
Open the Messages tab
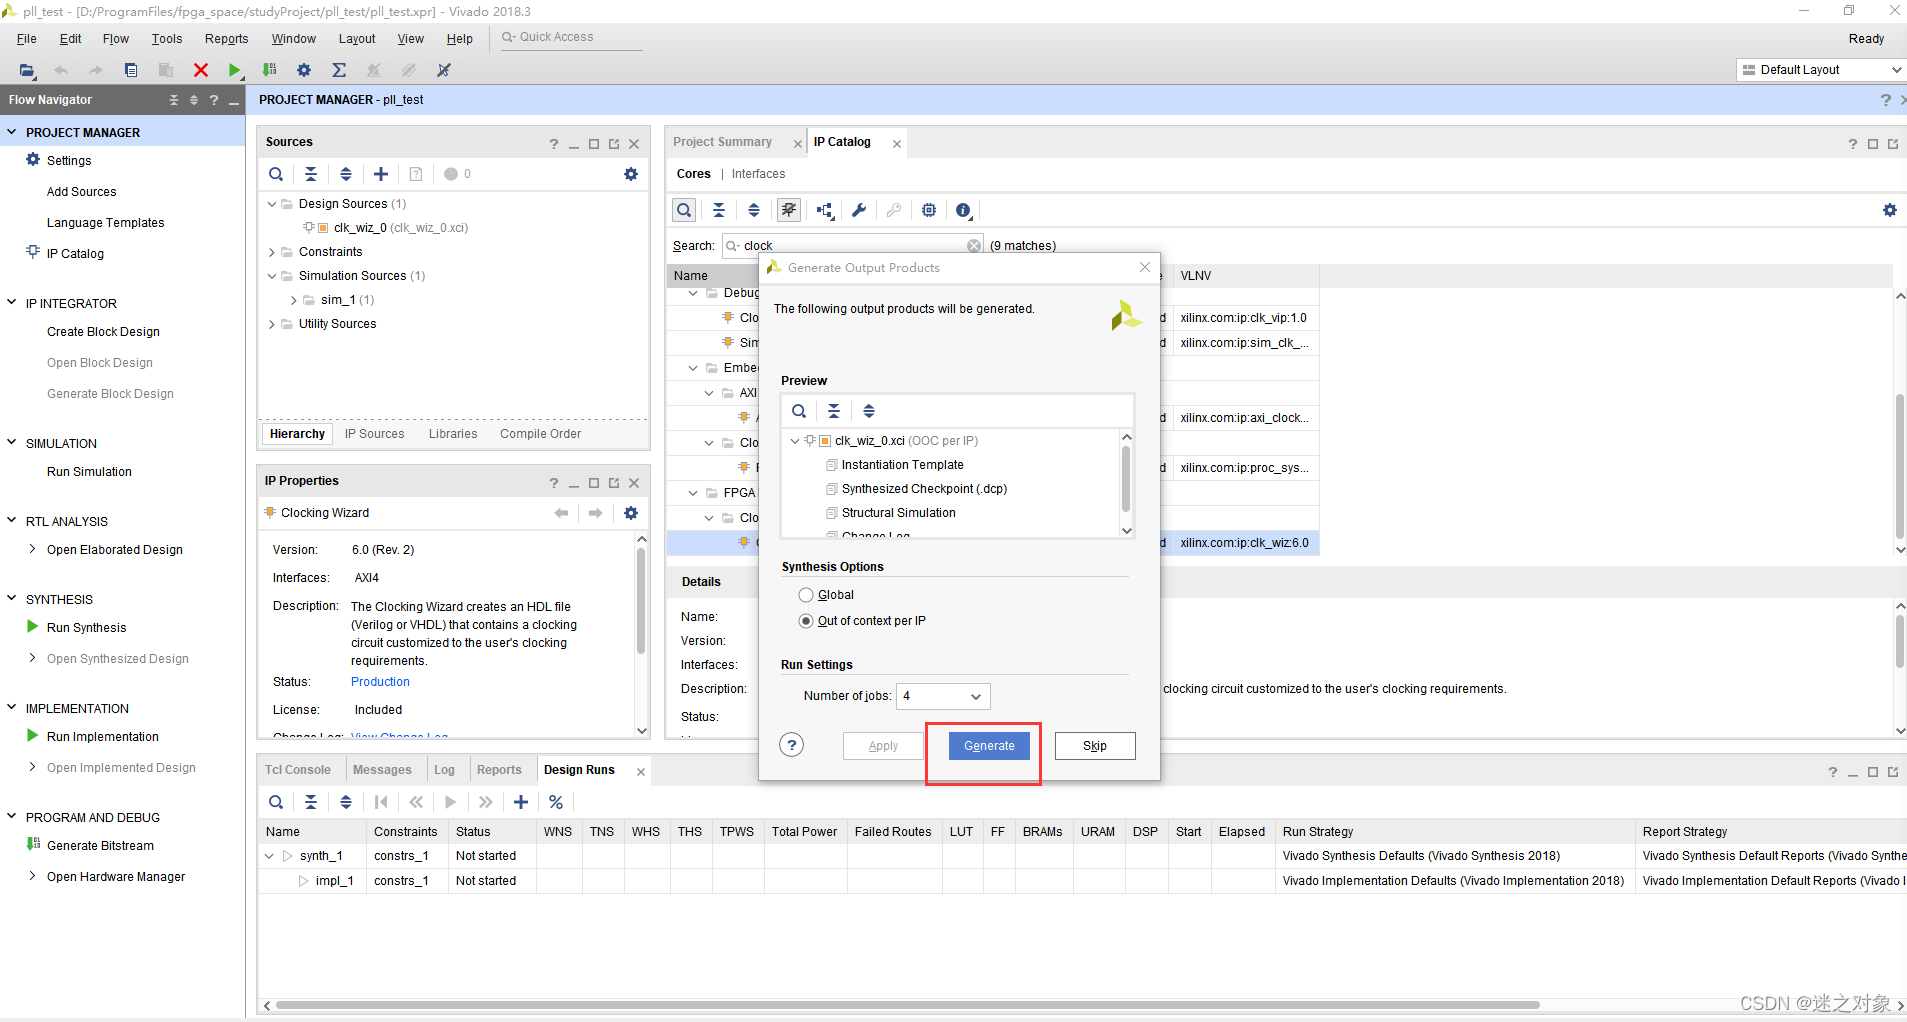(x=382, y=770)
